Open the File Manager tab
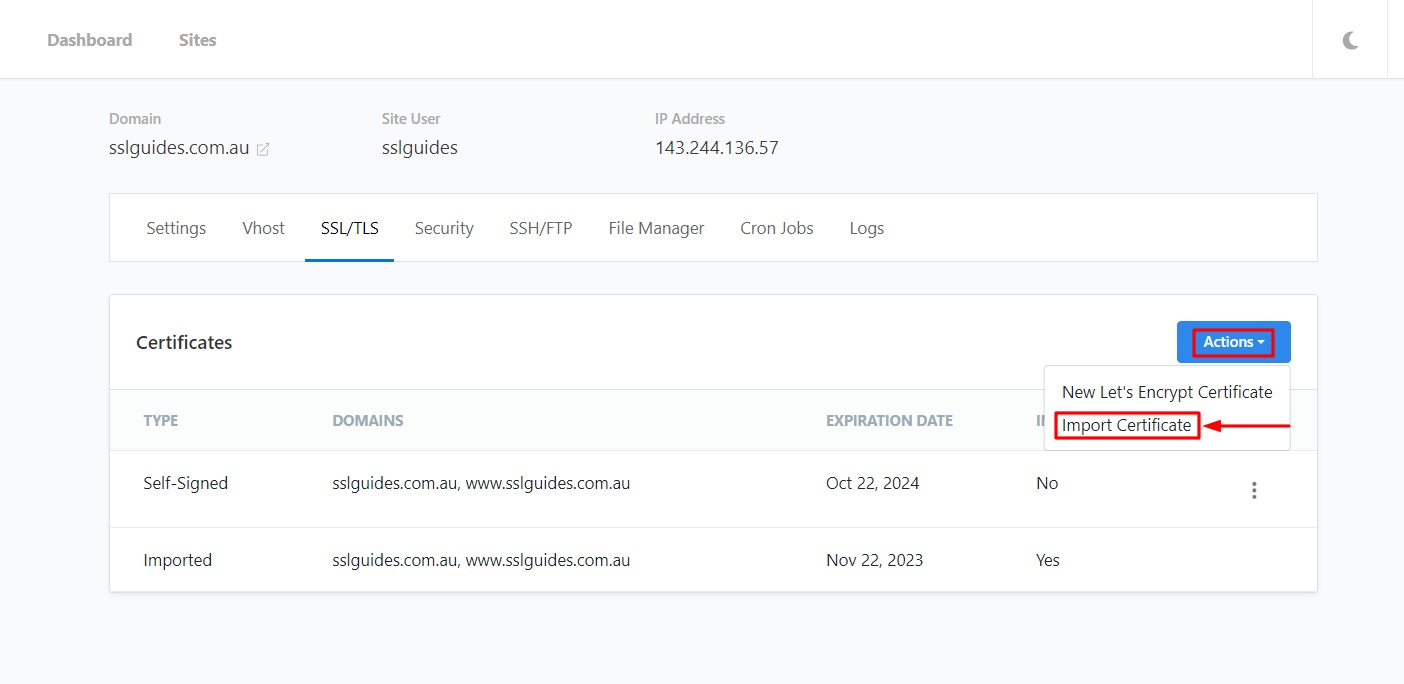1404x684 pixels. click(656, 228)
